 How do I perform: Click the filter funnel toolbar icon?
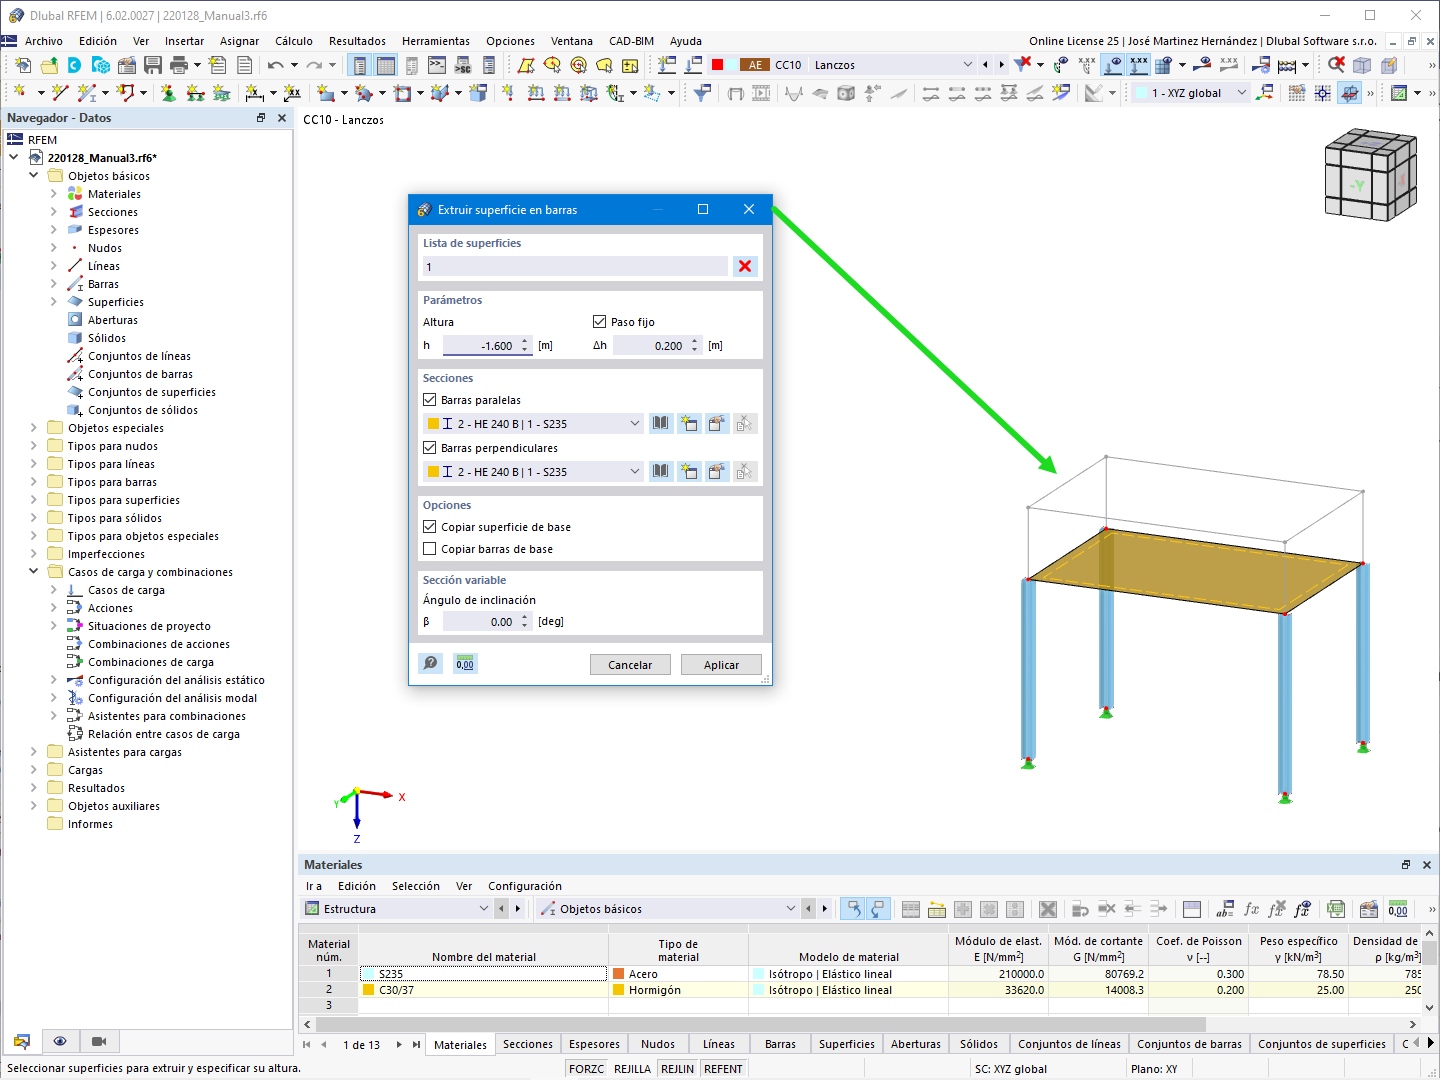pos(703,93)
